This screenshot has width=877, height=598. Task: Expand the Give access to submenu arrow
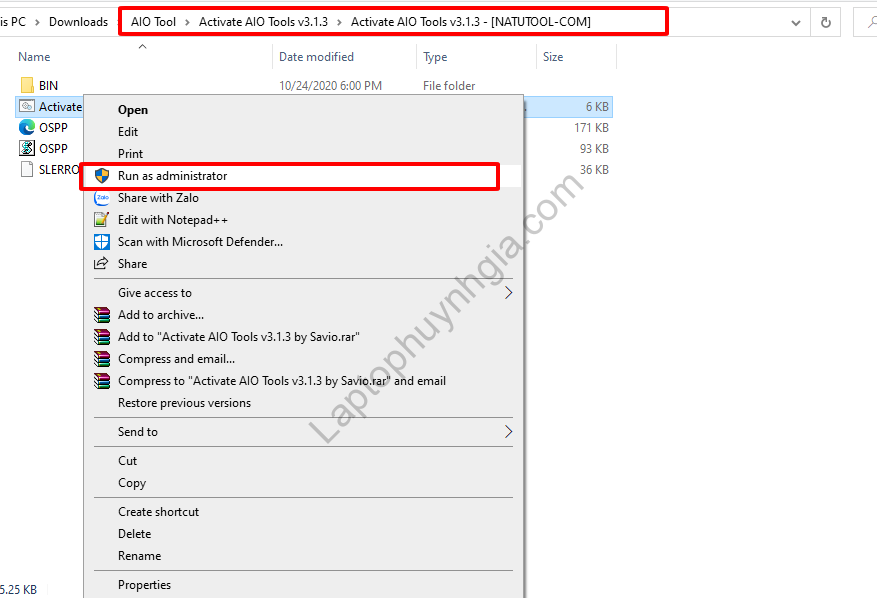pyautogui.click(x=508, y=293)
